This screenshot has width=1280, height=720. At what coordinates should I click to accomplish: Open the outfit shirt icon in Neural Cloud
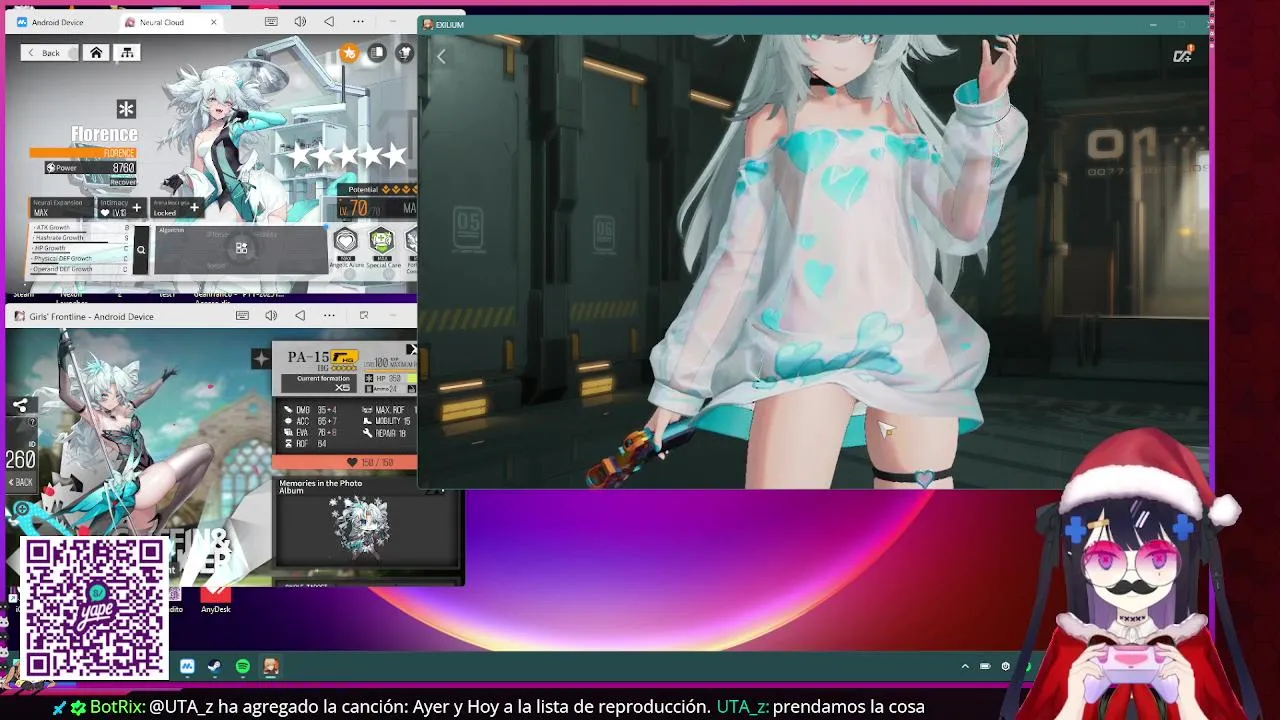click(404, 53)
